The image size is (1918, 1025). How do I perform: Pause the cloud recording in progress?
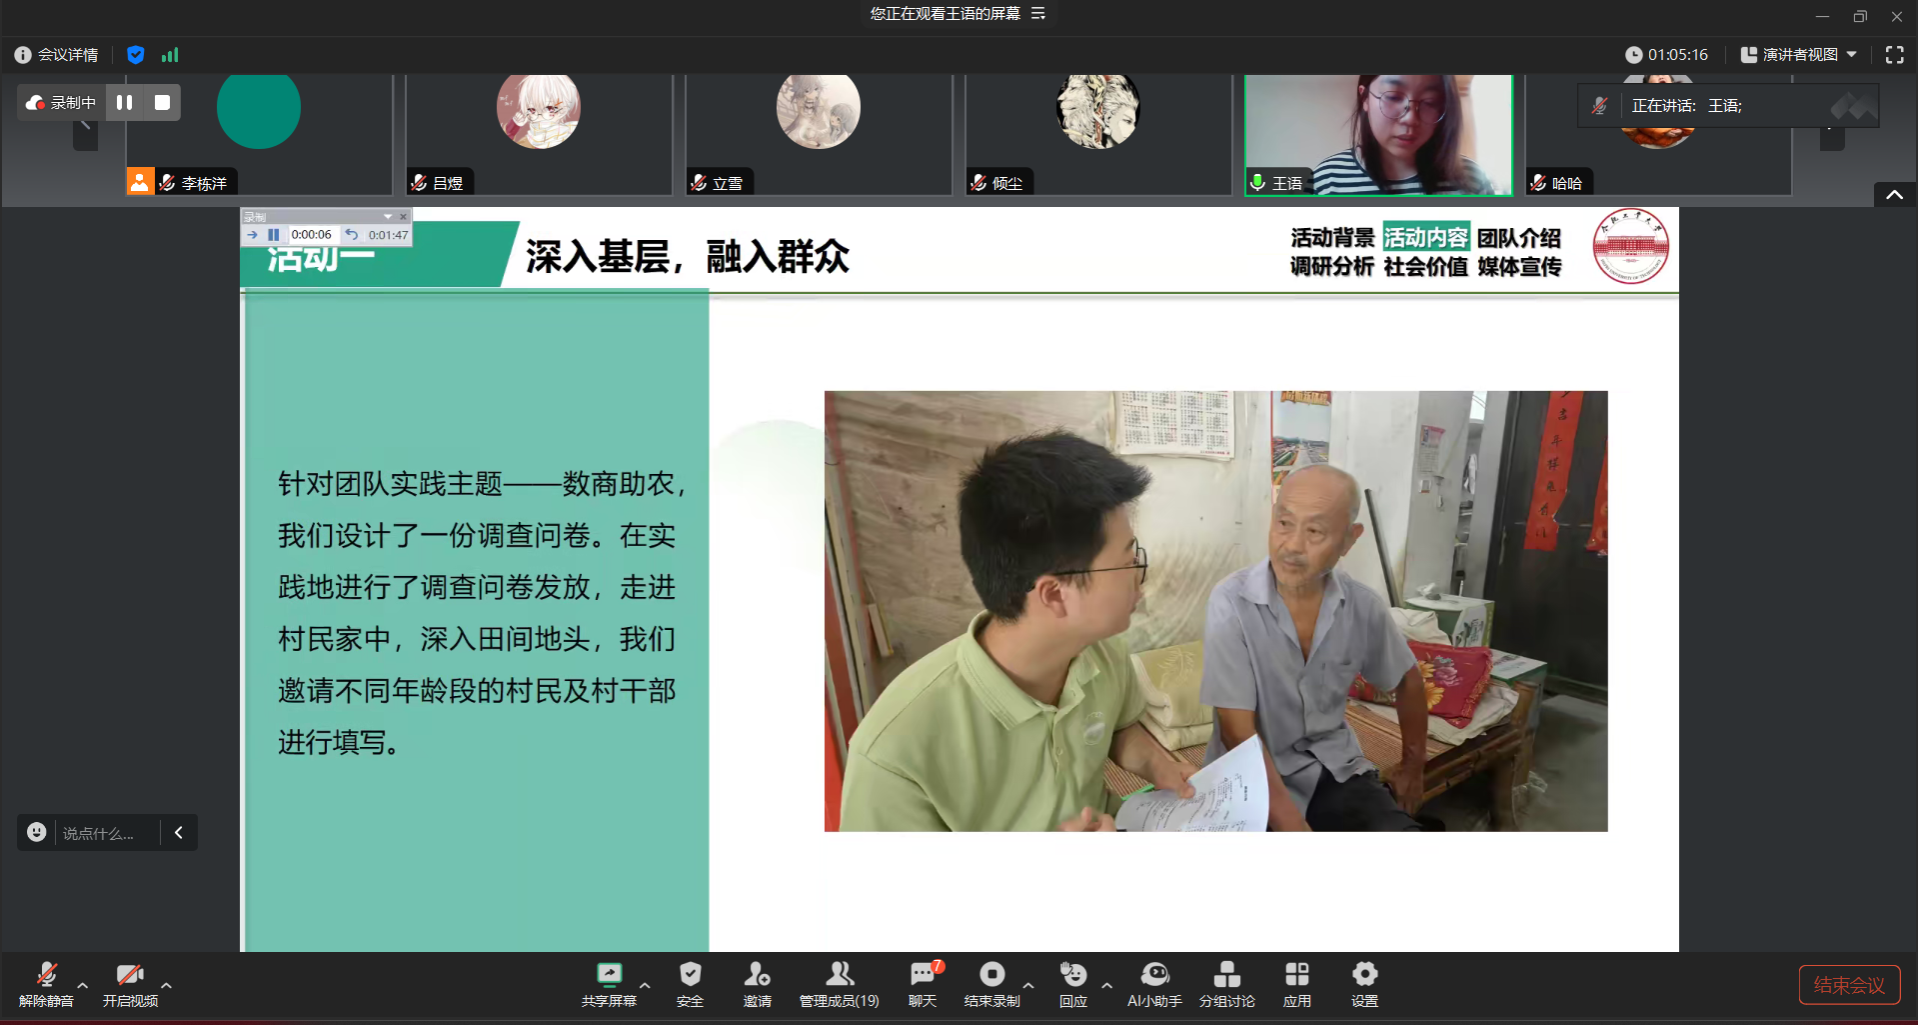pos(125,102)
